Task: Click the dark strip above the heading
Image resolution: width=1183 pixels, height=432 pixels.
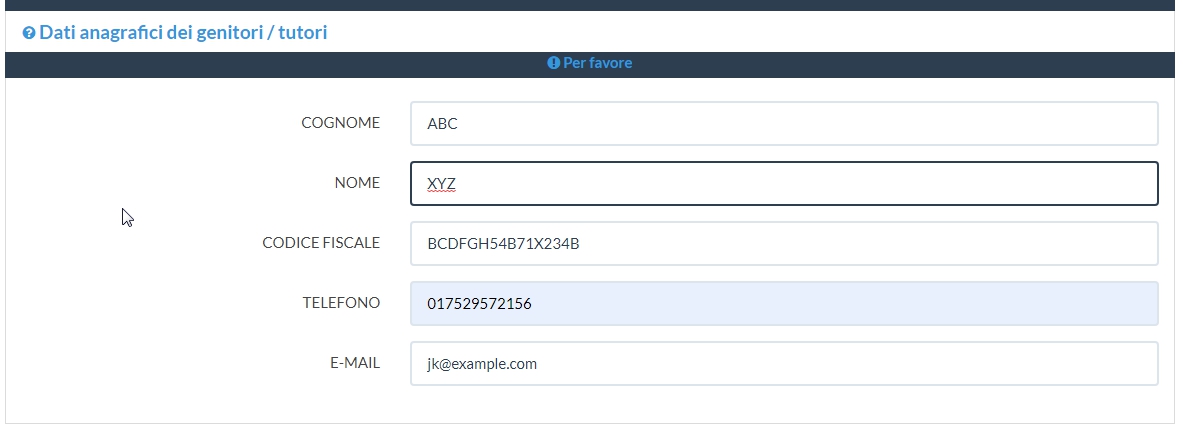Action: click(x=590, y=5)
